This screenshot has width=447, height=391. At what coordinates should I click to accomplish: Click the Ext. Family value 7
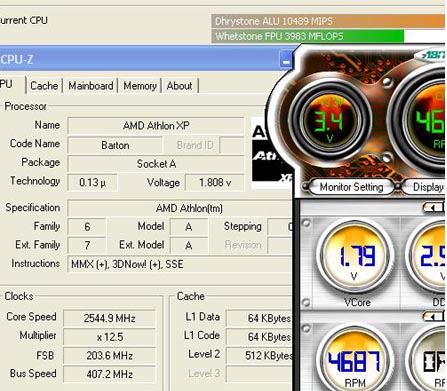(87, 245)
